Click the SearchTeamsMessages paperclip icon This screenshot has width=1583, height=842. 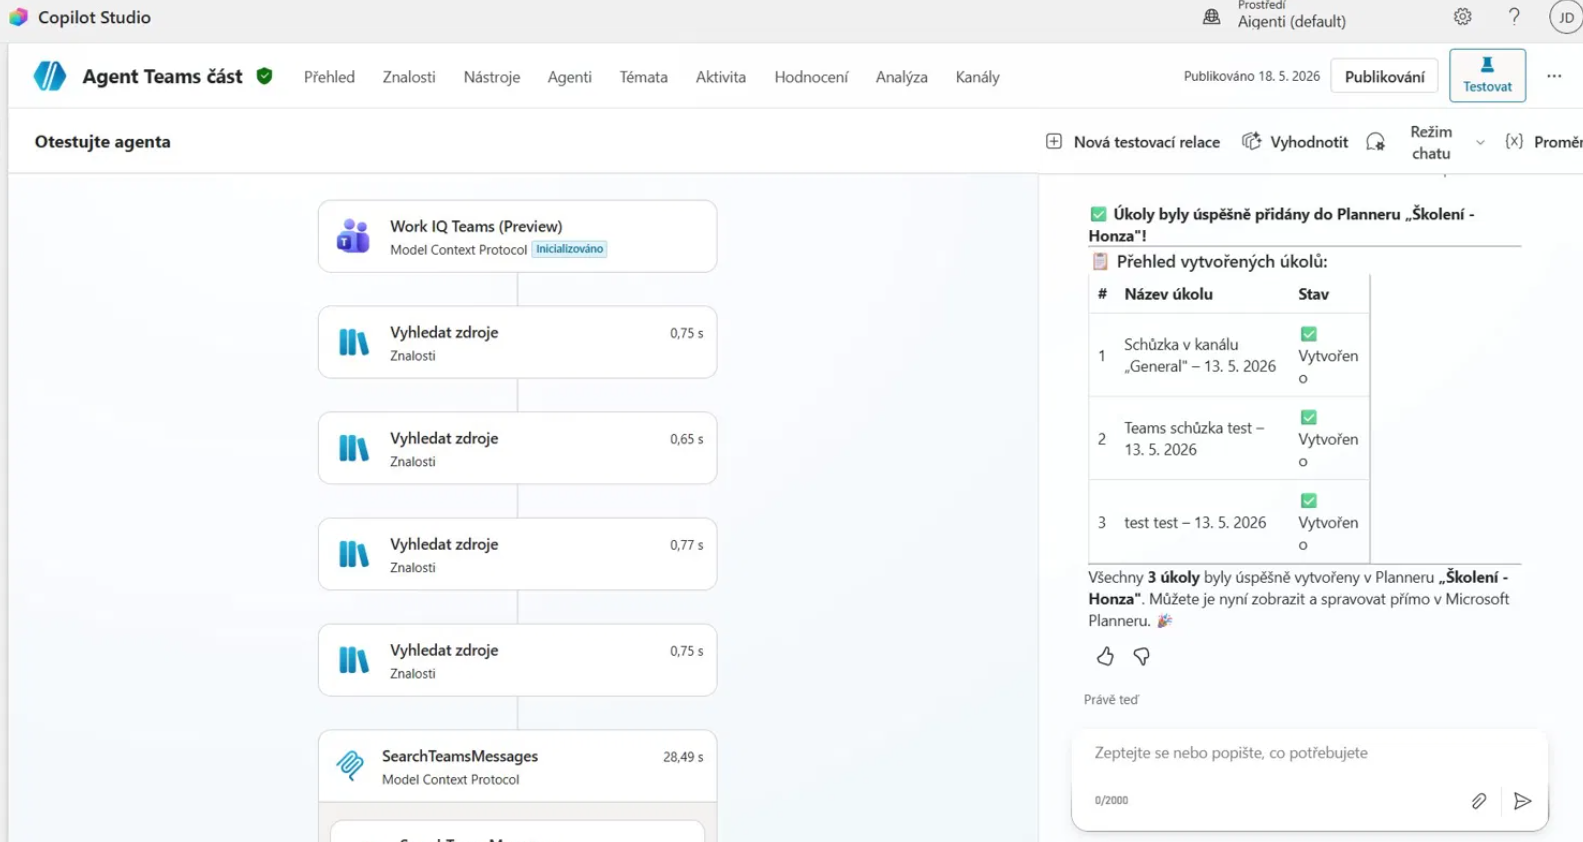[350, 766]
